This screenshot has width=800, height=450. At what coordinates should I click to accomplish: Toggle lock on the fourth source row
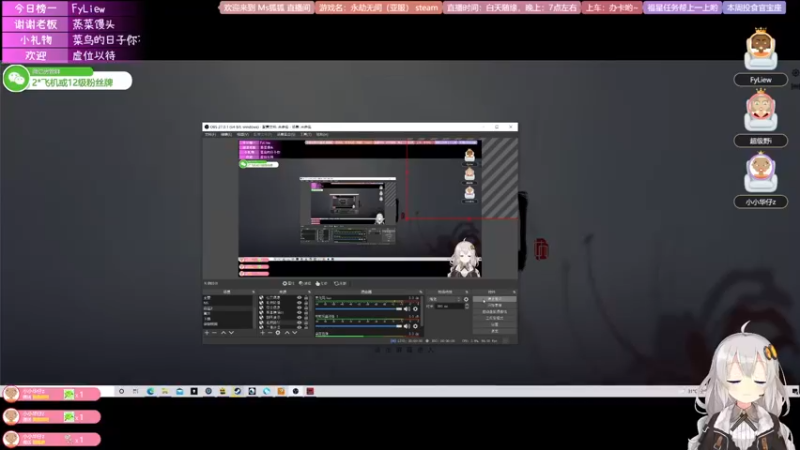(306, 312)
